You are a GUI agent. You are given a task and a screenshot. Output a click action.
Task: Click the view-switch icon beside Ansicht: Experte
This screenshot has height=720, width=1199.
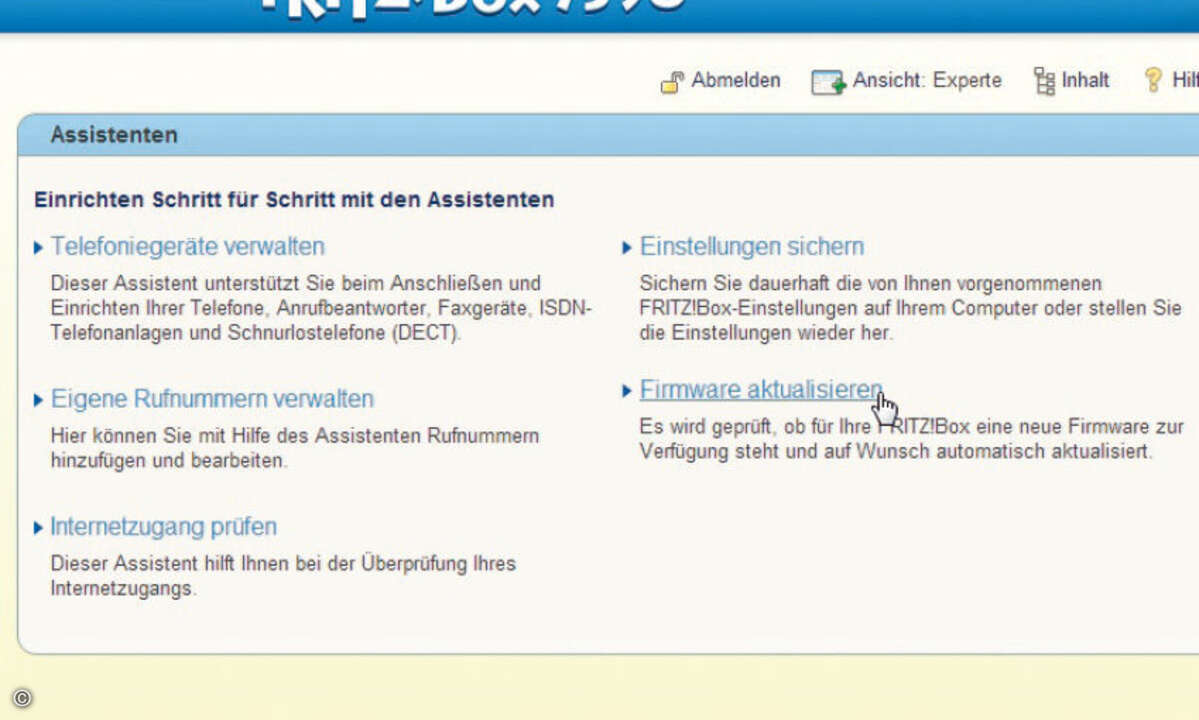pos(827,80)
